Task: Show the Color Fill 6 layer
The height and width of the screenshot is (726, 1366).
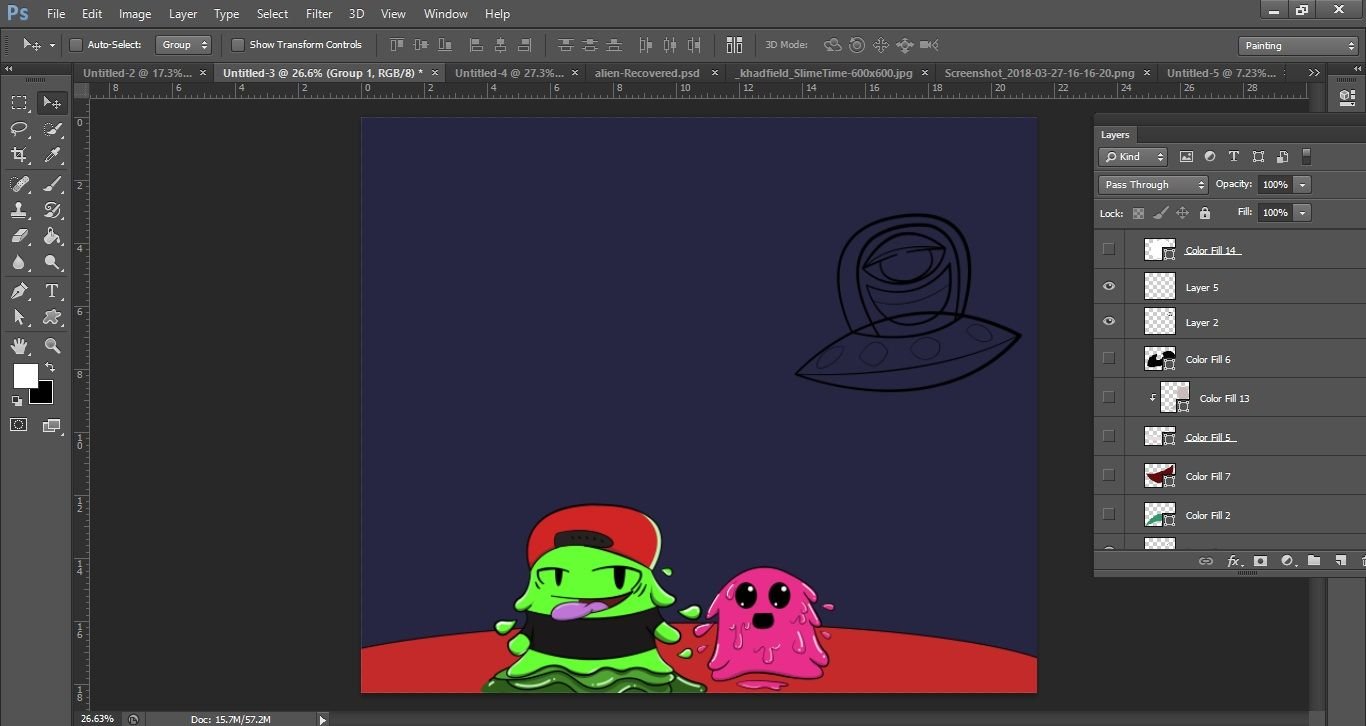Action: (1108, 358)
